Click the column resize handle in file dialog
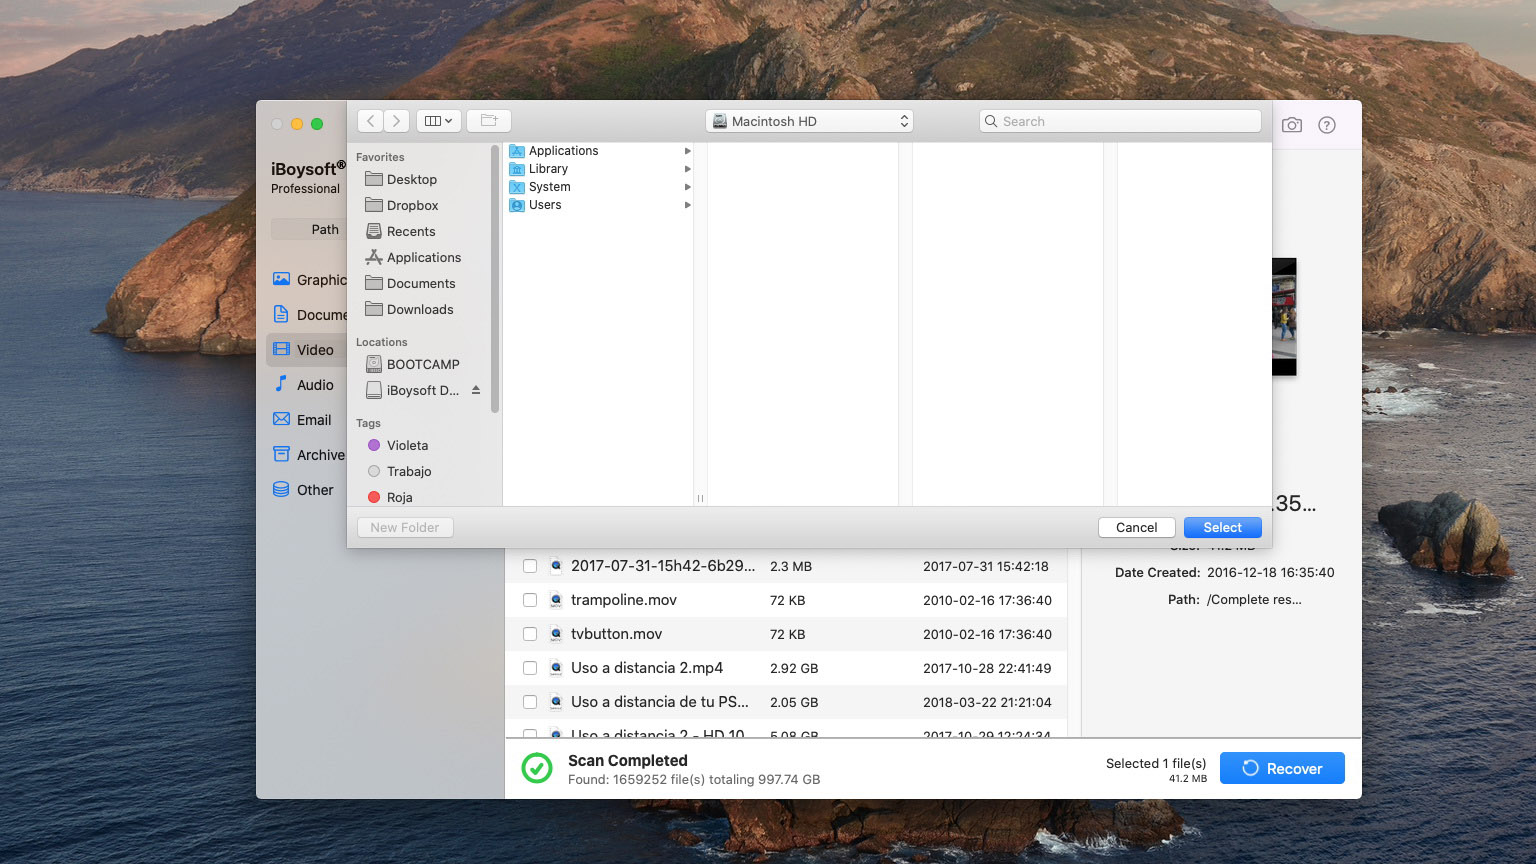 click(700, 498)
